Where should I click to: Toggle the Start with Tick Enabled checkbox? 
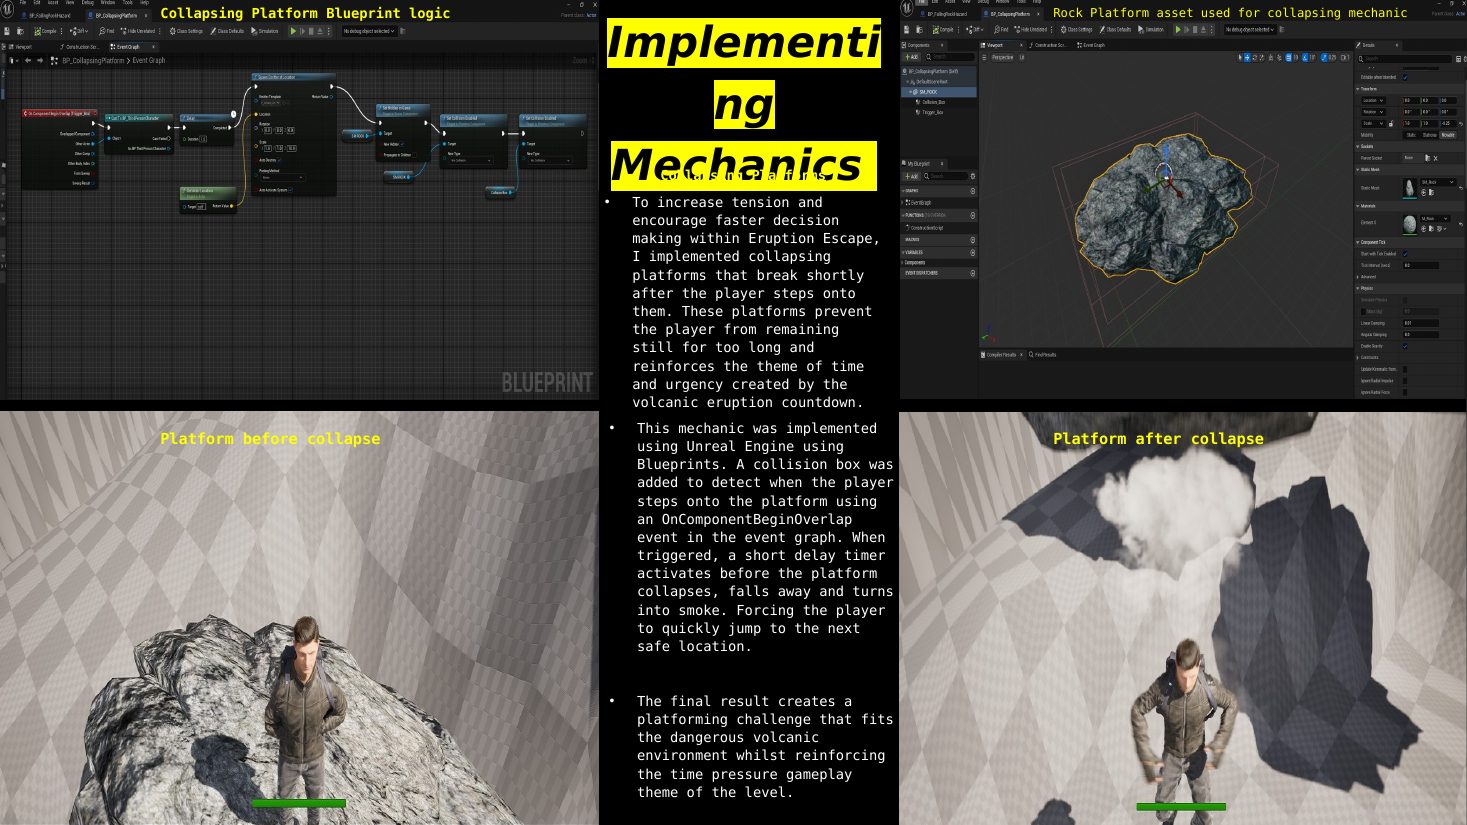(x=1405, y=253)
